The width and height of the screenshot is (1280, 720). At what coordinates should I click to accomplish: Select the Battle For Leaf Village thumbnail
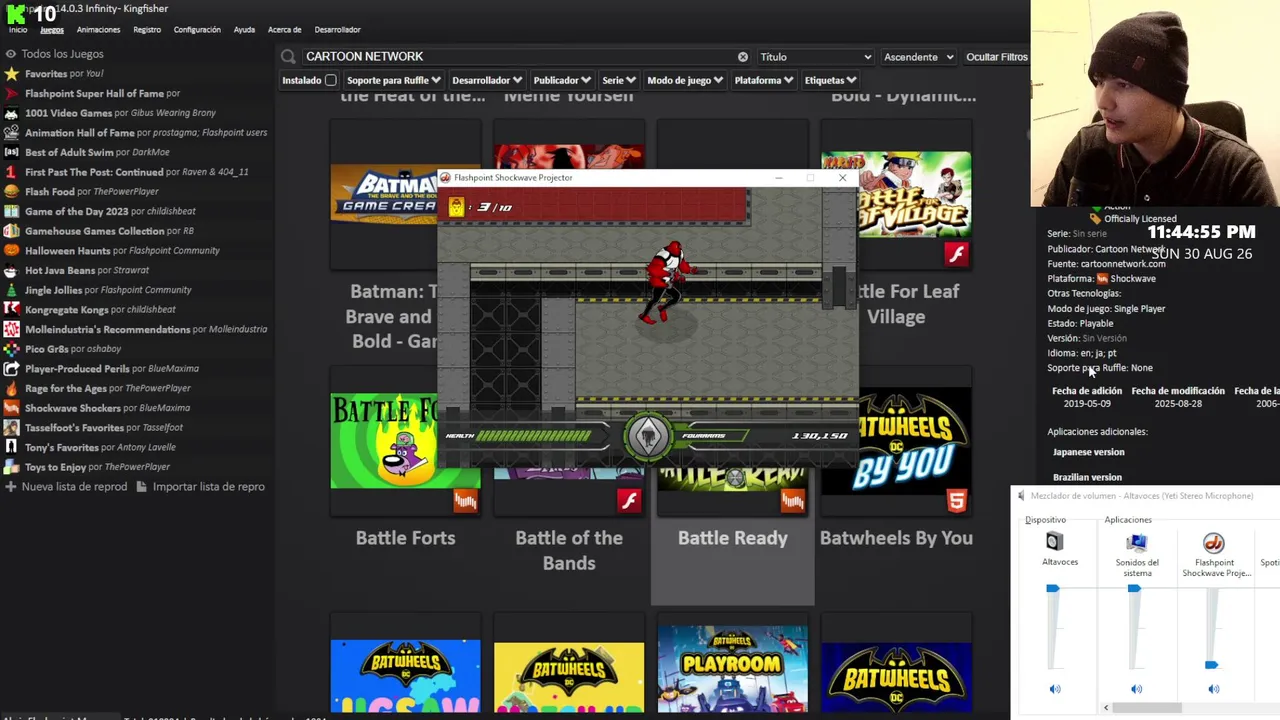tap(896, 194)
